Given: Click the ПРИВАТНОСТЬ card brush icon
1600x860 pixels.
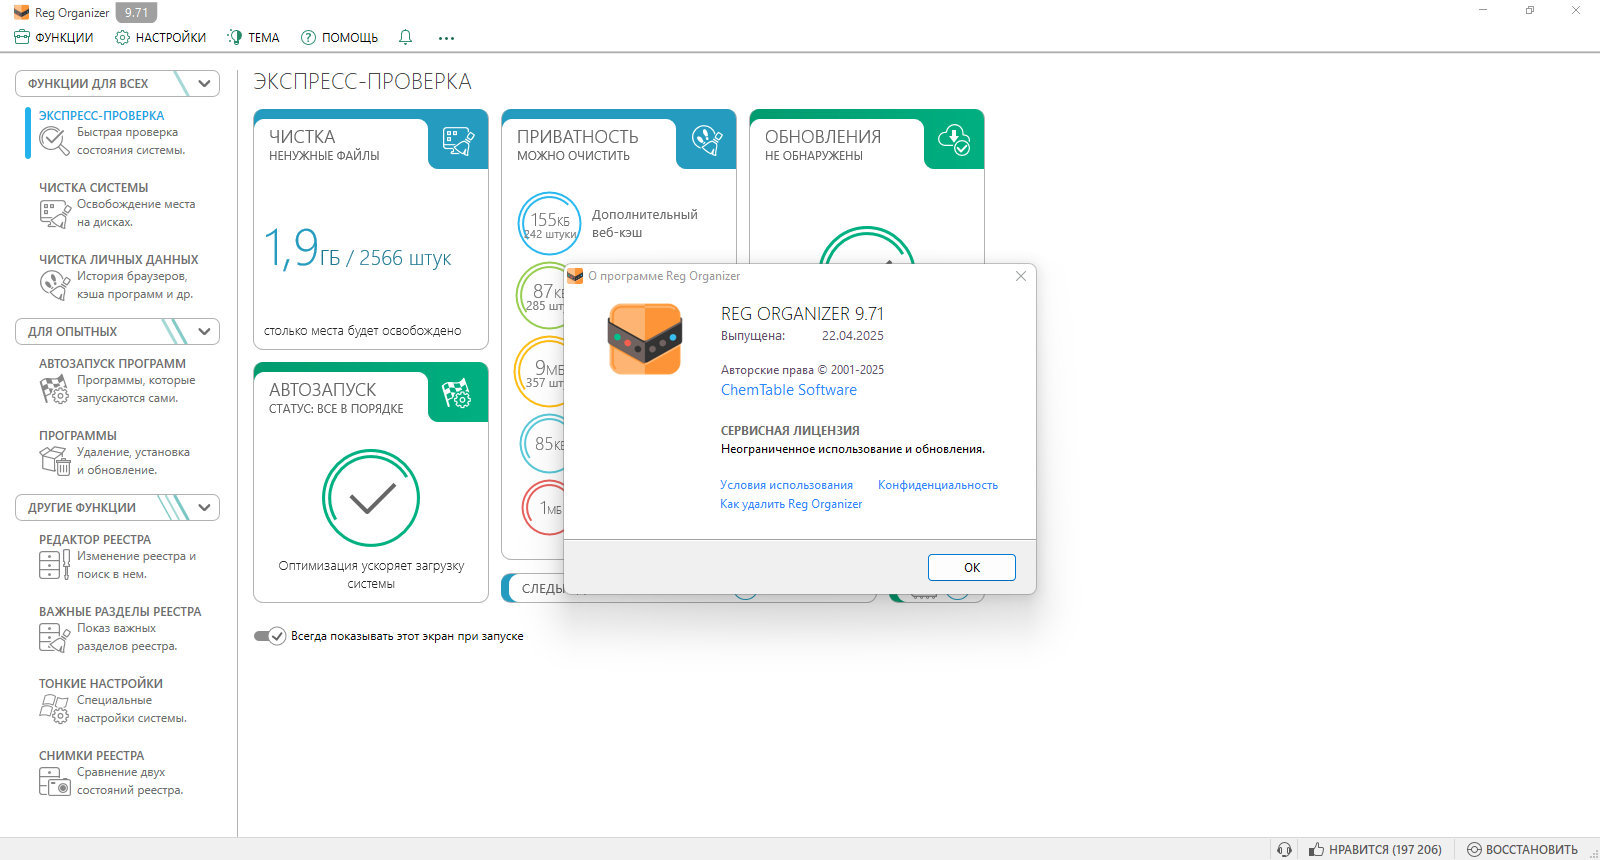Looking at the screenshot, I should (706, 141).
